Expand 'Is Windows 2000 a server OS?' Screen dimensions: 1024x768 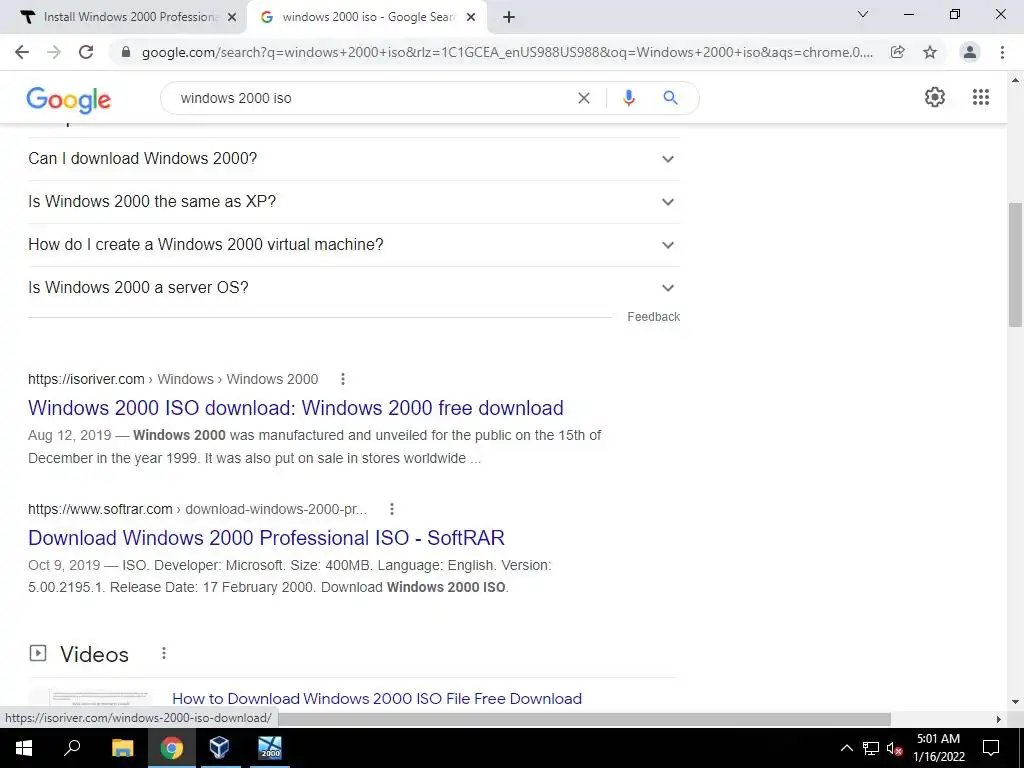(354, 288)
